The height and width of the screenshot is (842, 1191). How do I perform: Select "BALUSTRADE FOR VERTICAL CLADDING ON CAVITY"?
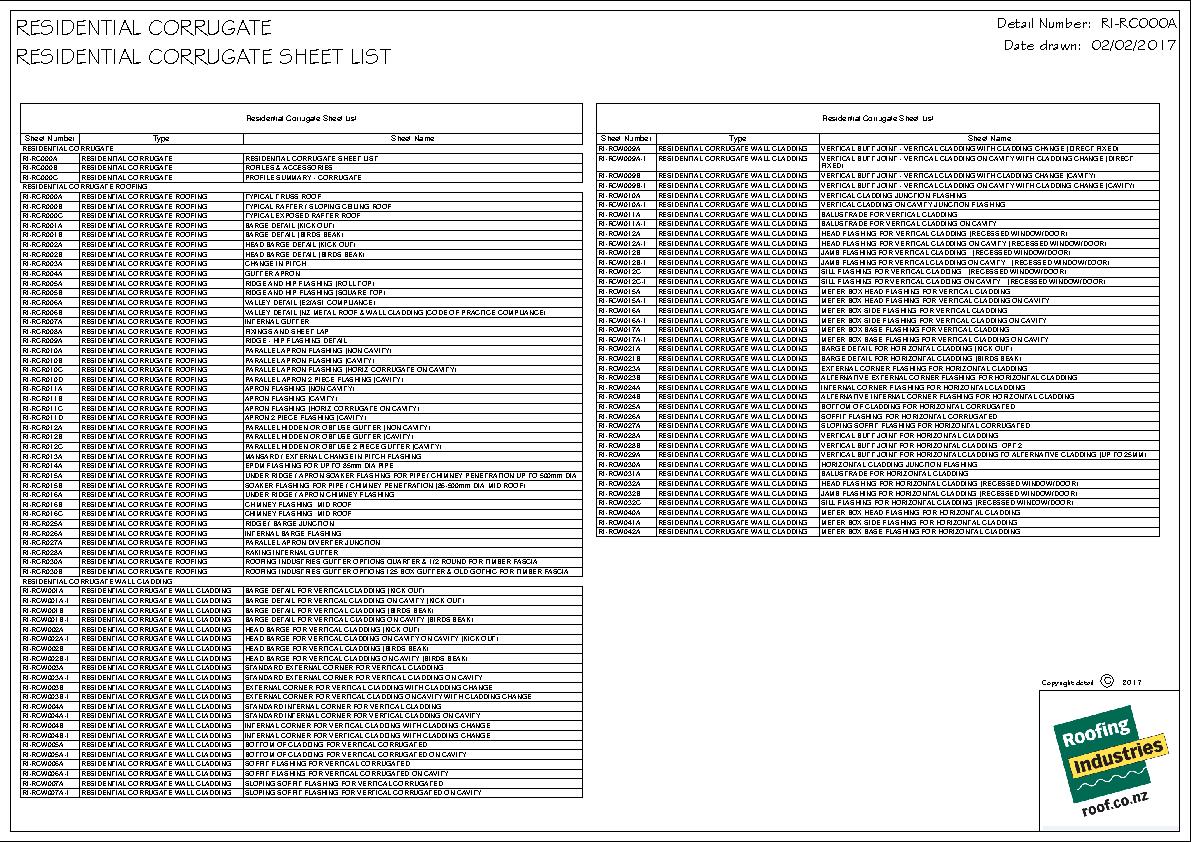click(x=909, y=223)
